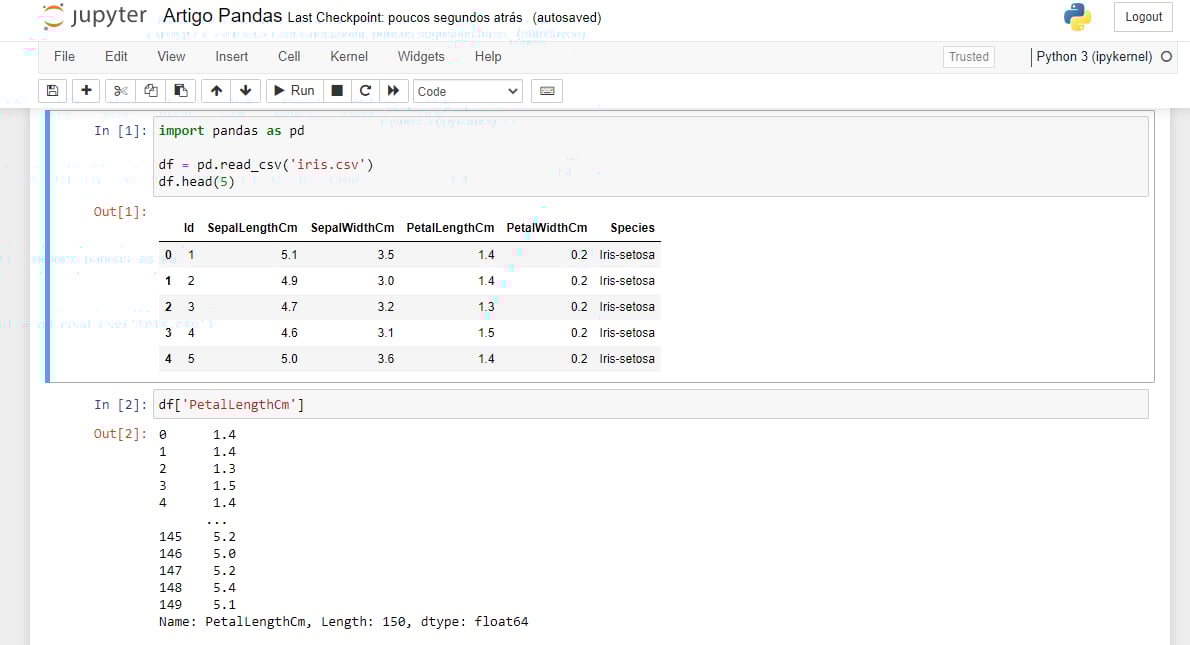Copy selected cells icon

[150, 91]
